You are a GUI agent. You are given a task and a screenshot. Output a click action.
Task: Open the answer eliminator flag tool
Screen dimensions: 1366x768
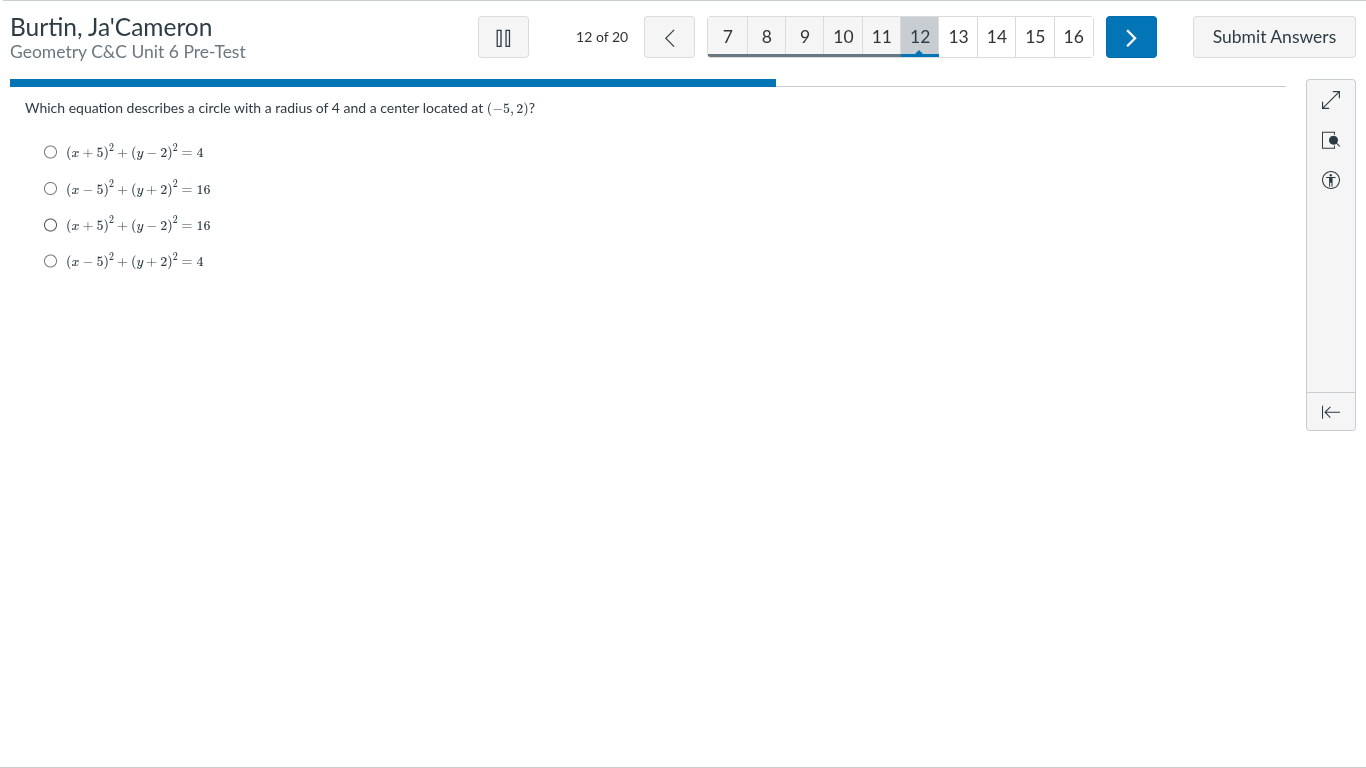(1330, 141)
